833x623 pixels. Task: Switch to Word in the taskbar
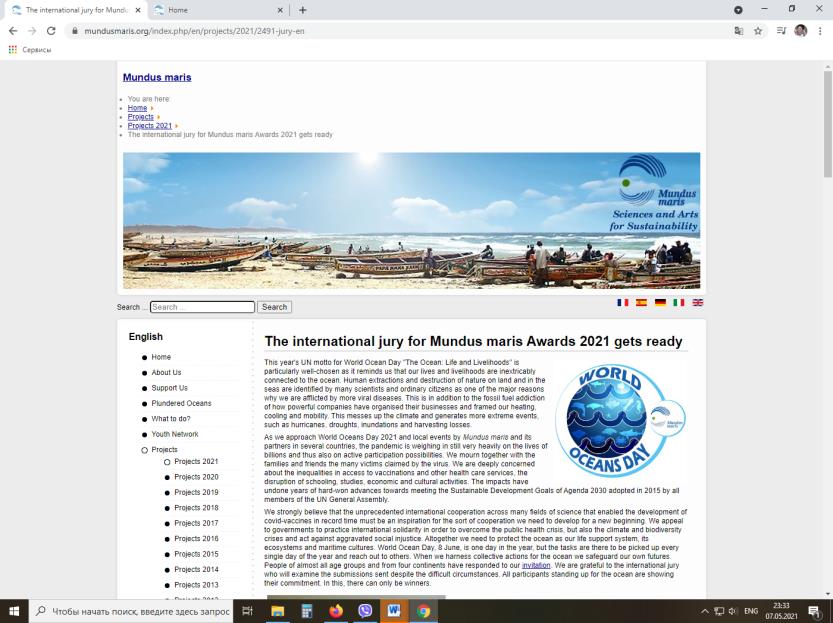[x=394, y=611]
